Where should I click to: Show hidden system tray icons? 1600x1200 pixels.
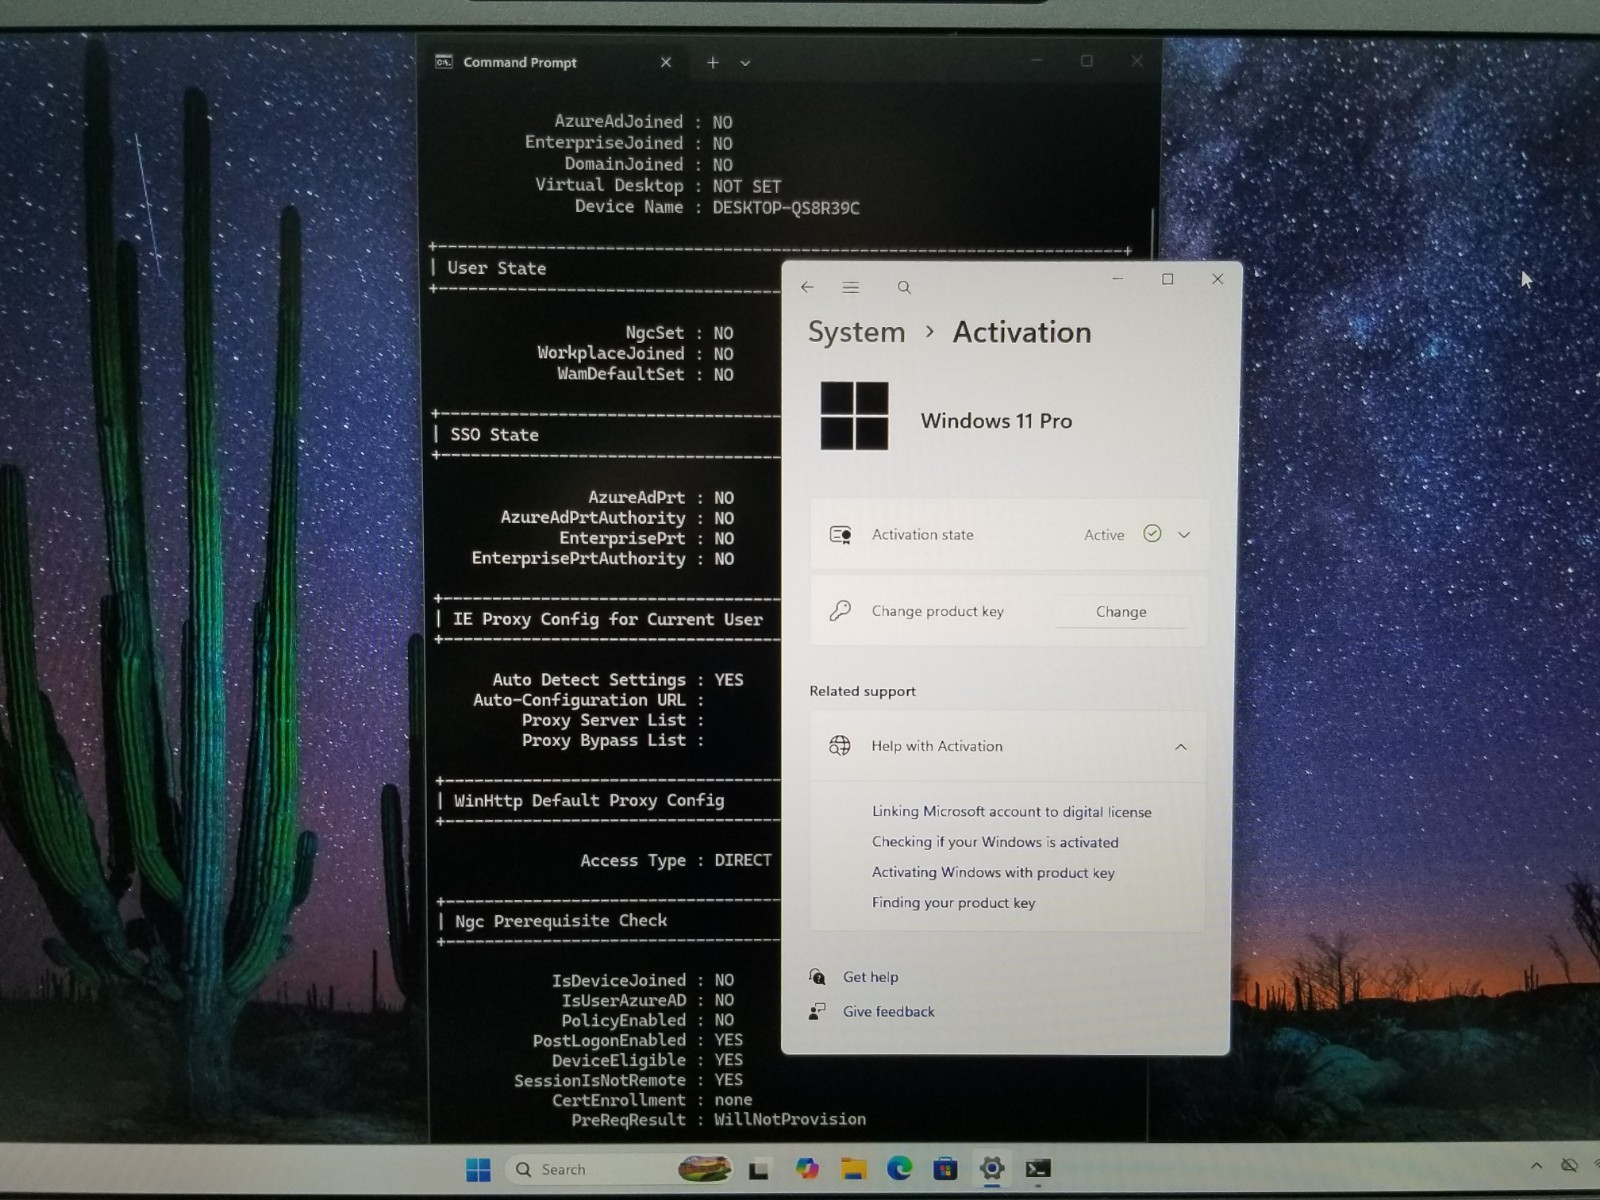(1536, 1166)
